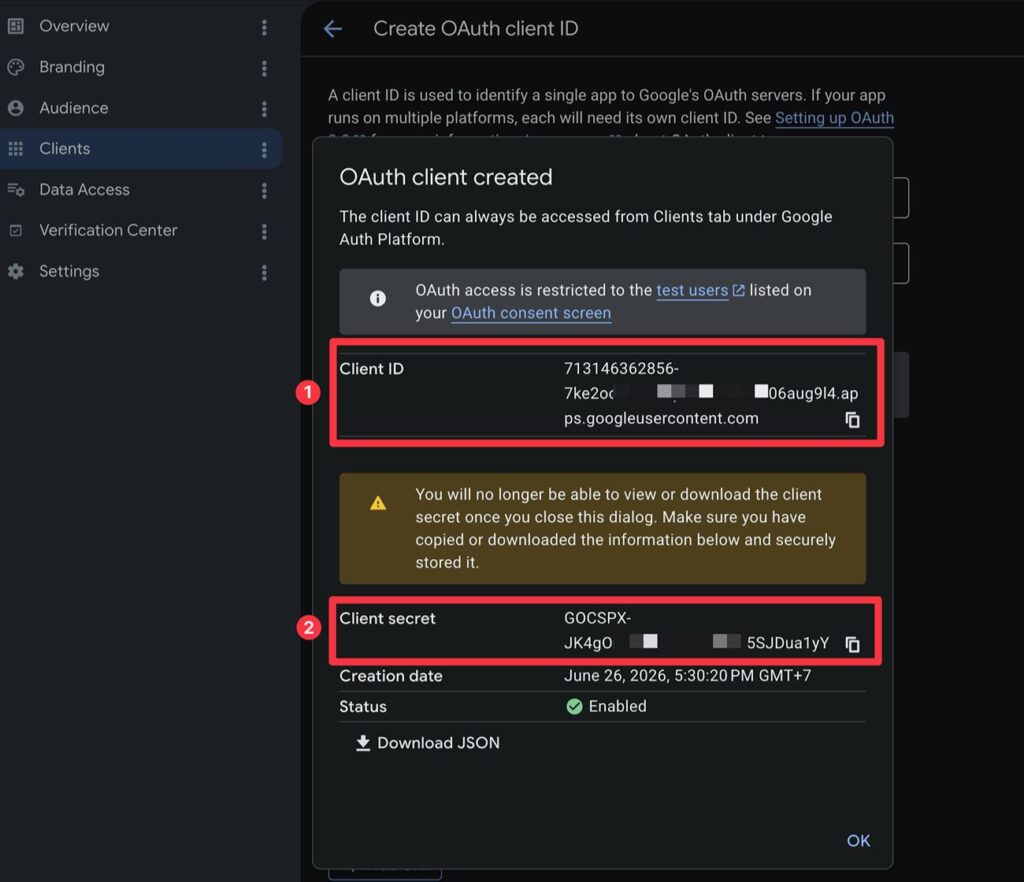The width and height of the screenshot is (1024, 882).
Task: Click the Settings gear icon
Action: (16, 271)
